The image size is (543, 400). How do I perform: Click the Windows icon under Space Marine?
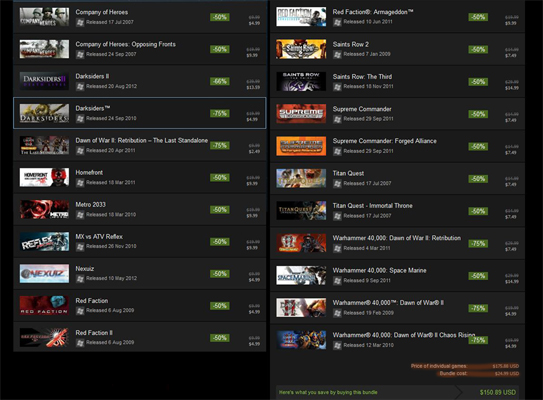click(337, 281)
